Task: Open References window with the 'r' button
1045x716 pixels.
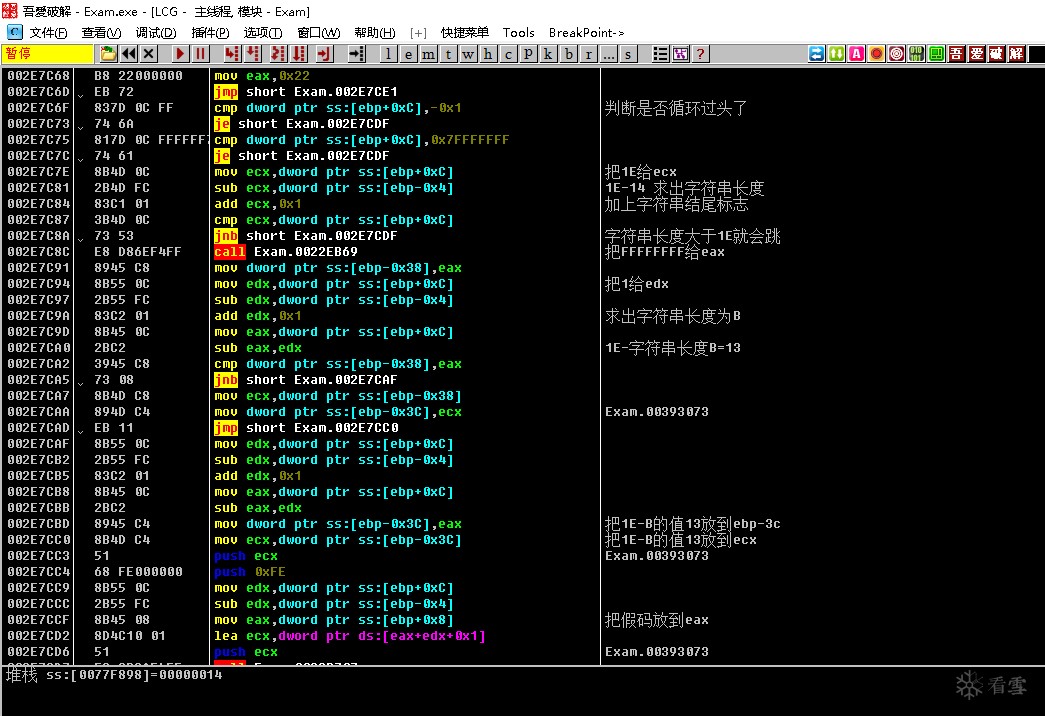Action: [588, 54]
